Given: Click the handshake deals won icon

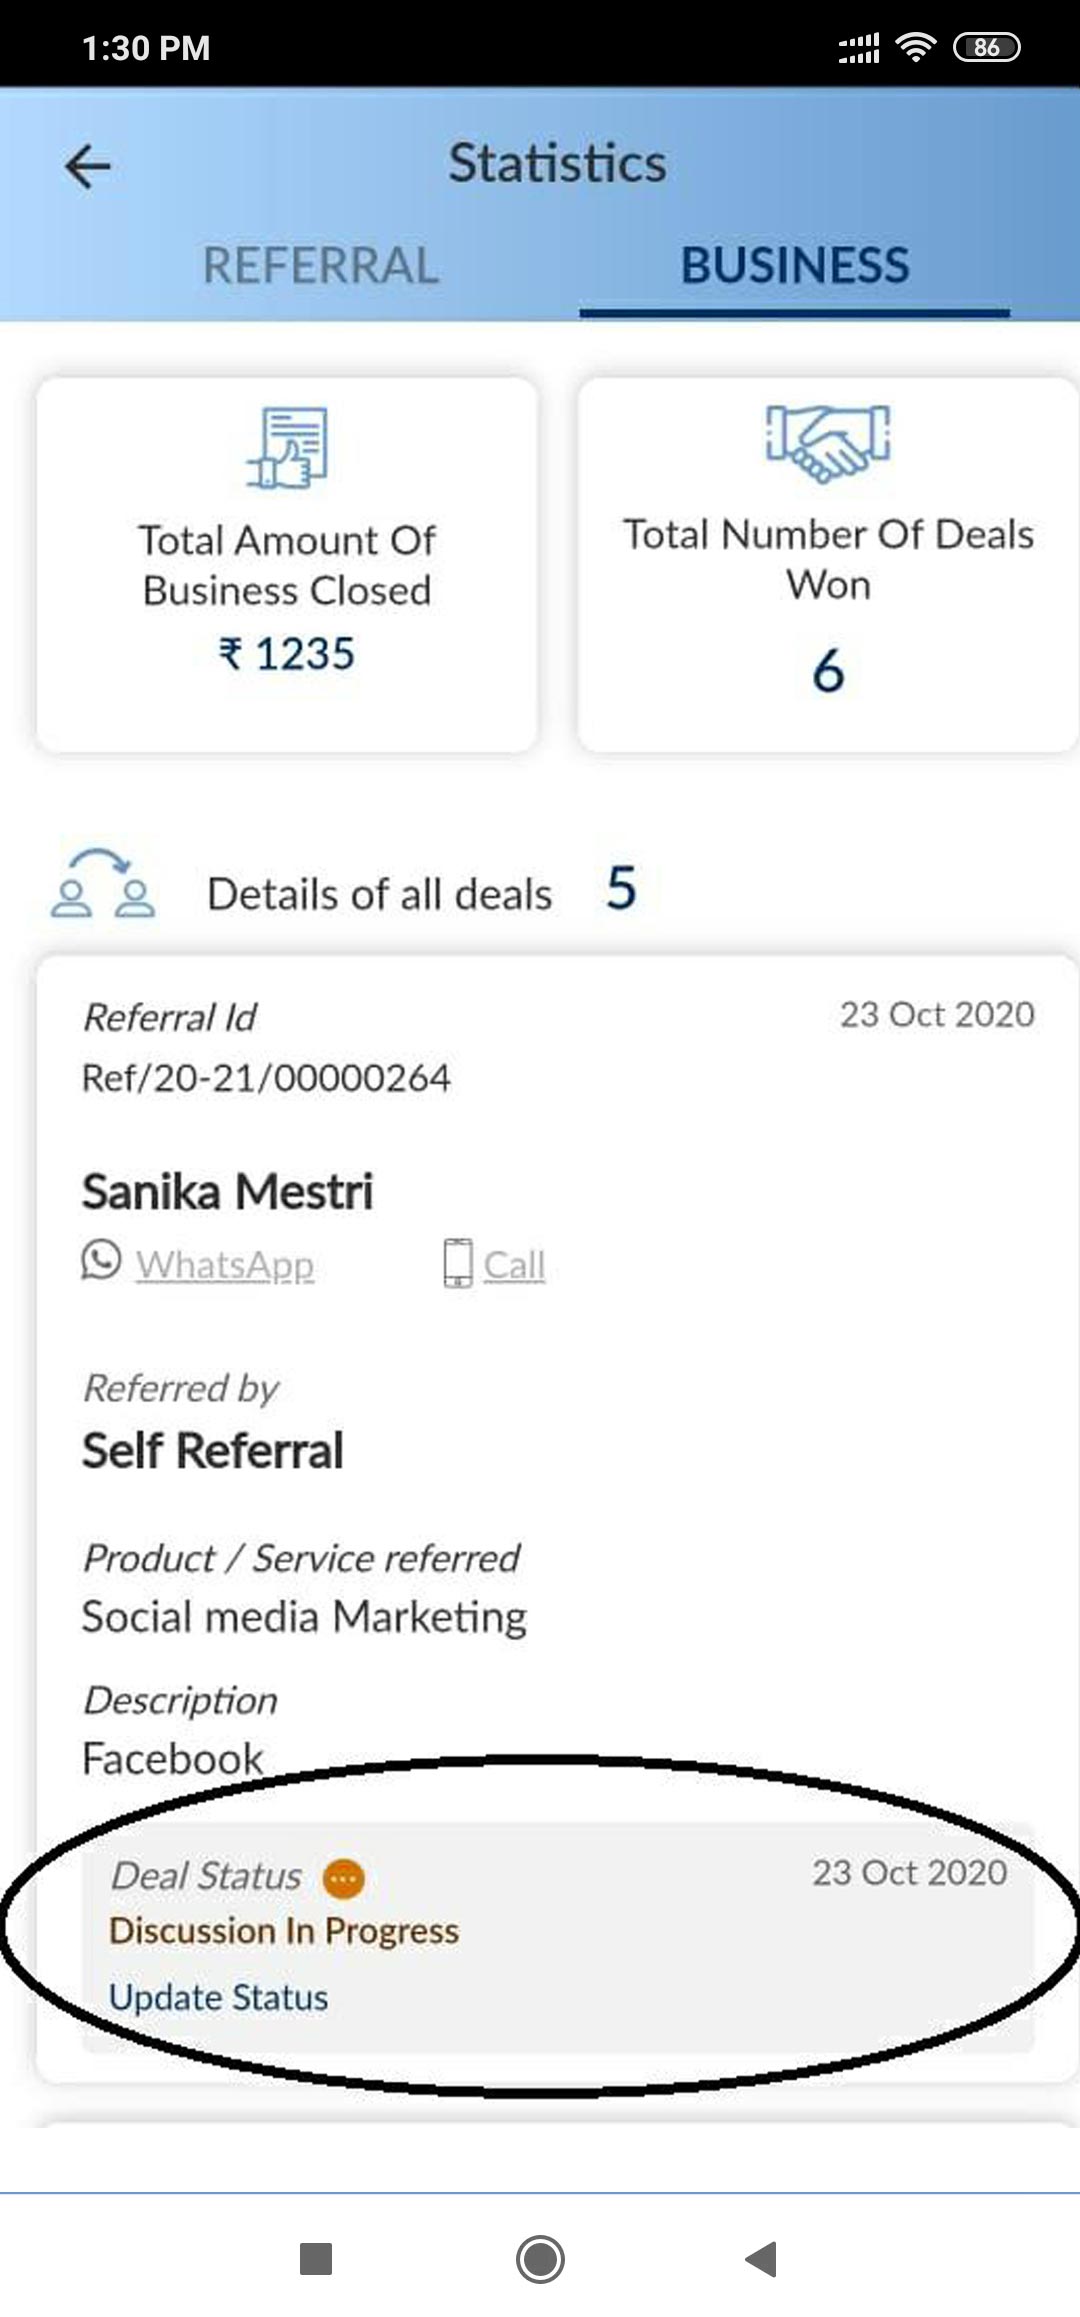Looking at the screenshot, I should click(828, 440).
